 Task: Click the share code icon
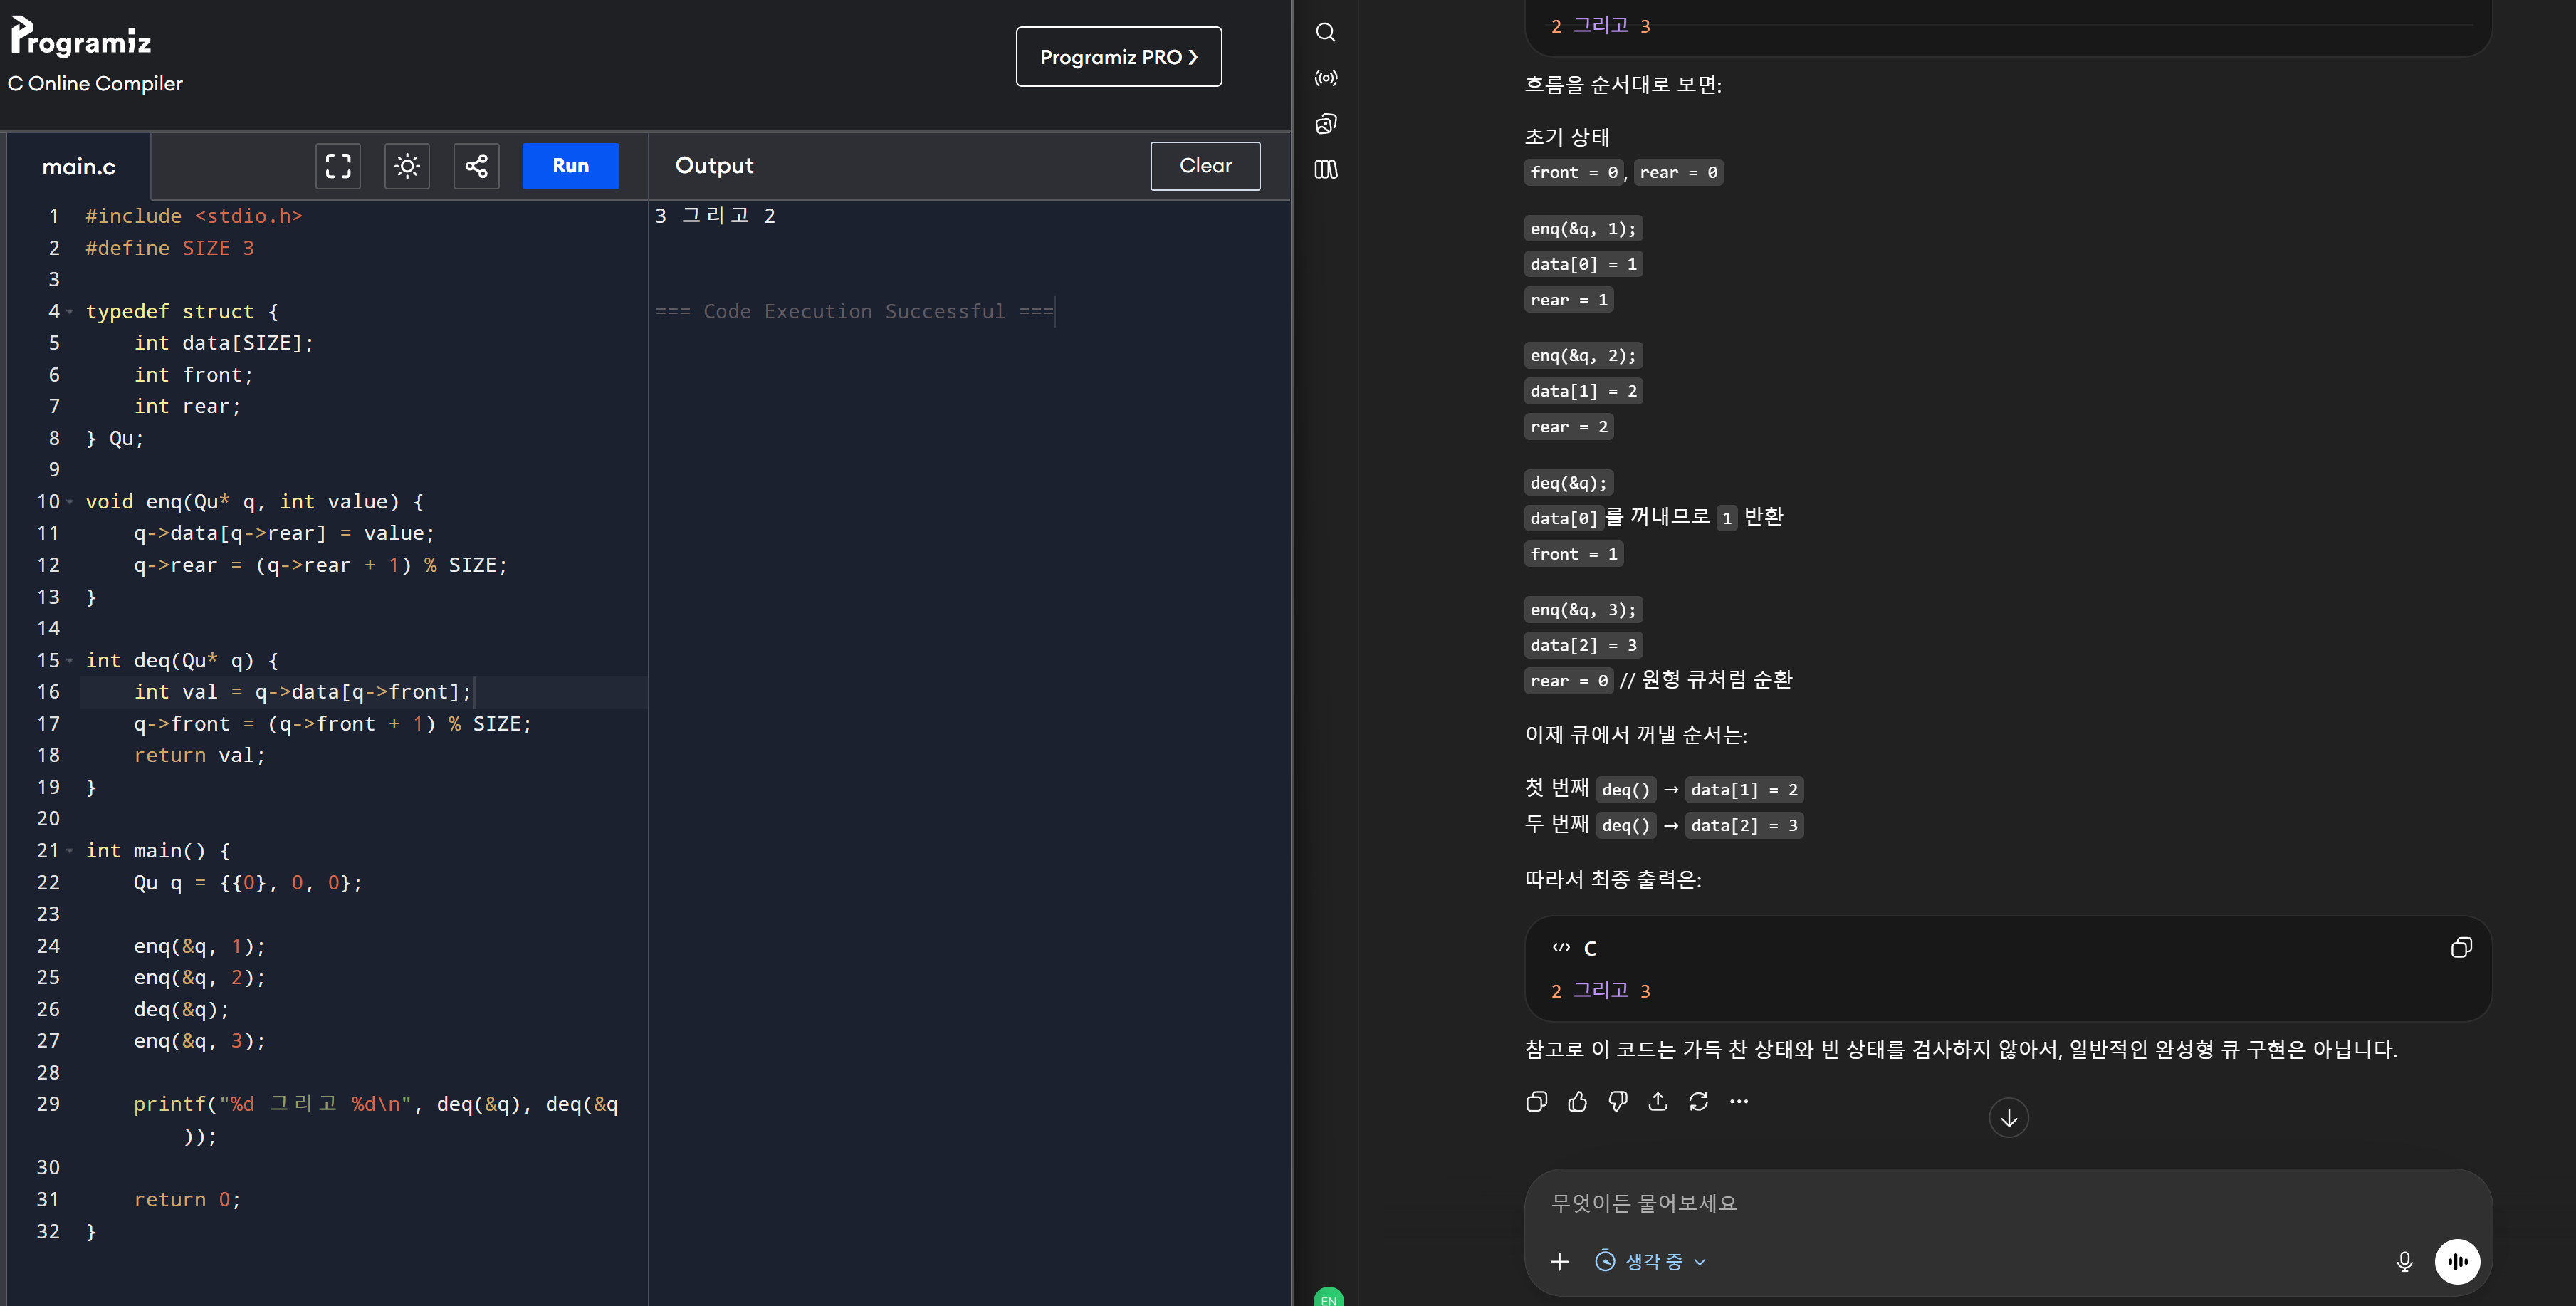pos(476,166)
